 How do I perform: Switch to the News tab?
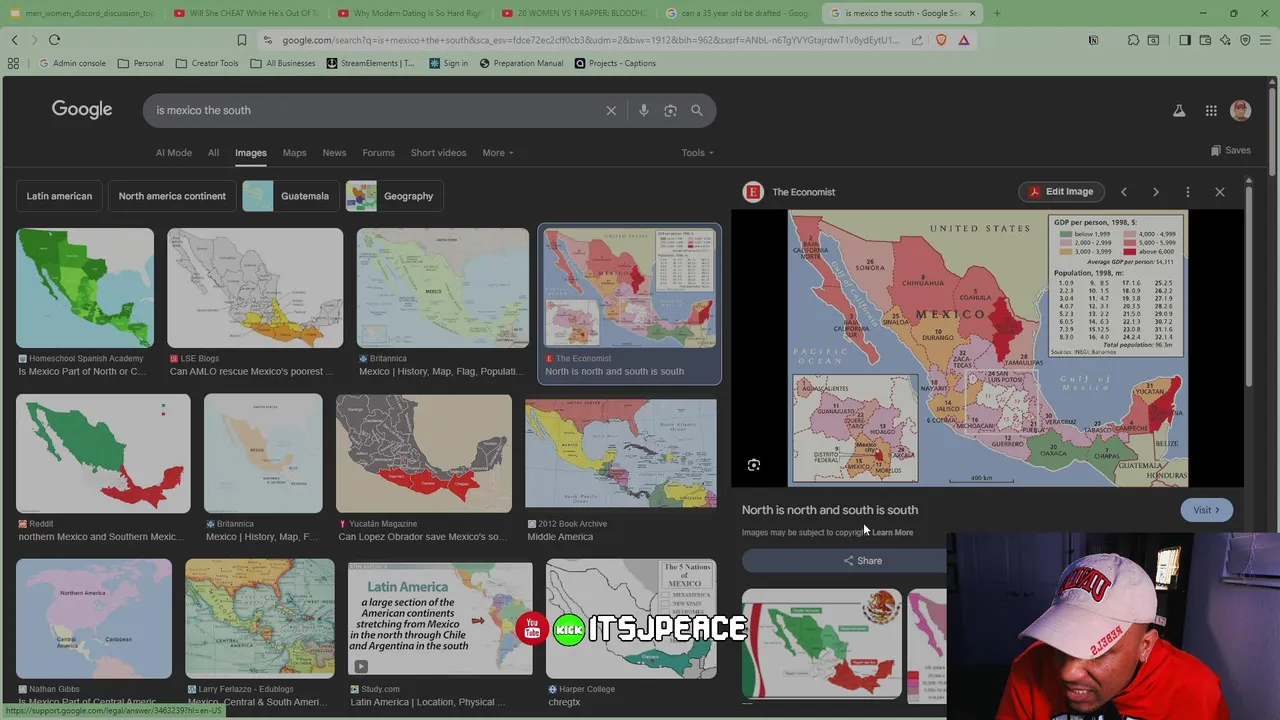(334, 153)
